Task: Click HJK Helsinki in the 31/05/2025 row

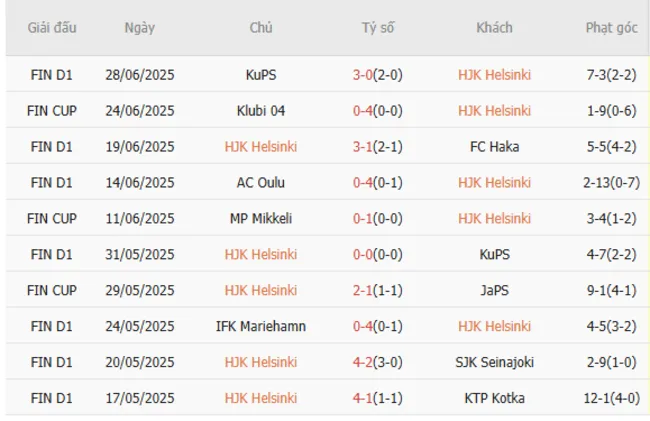Action: 261,255
